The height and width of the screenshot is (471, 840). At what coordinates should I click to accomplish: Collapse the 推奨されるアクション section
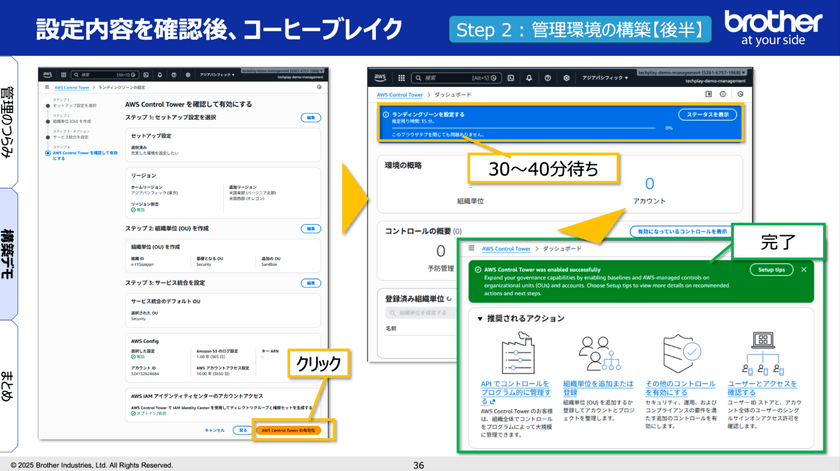coord(479,318)
